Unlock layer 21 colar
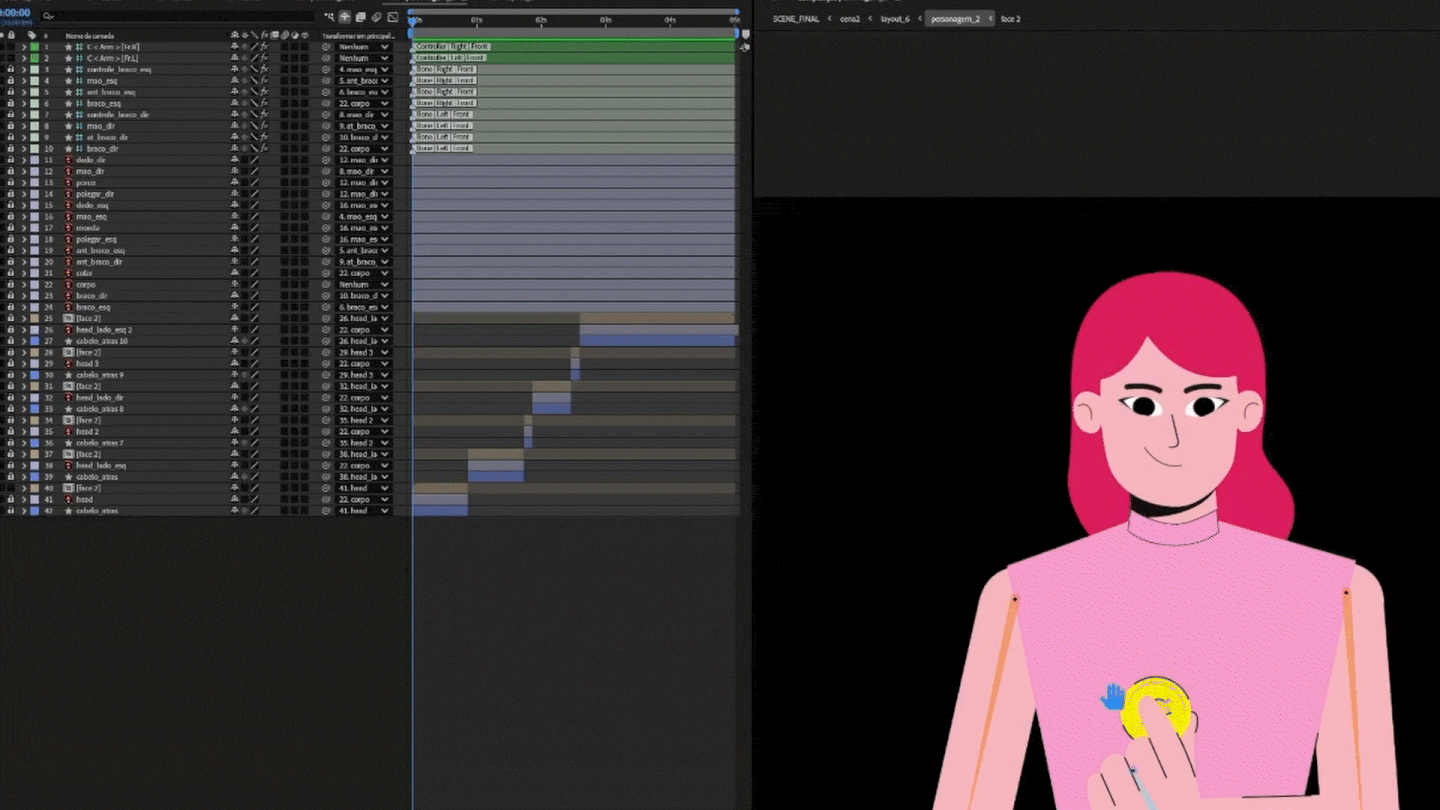Screen dimensions: 1440x810 click(x=11, y=273)
